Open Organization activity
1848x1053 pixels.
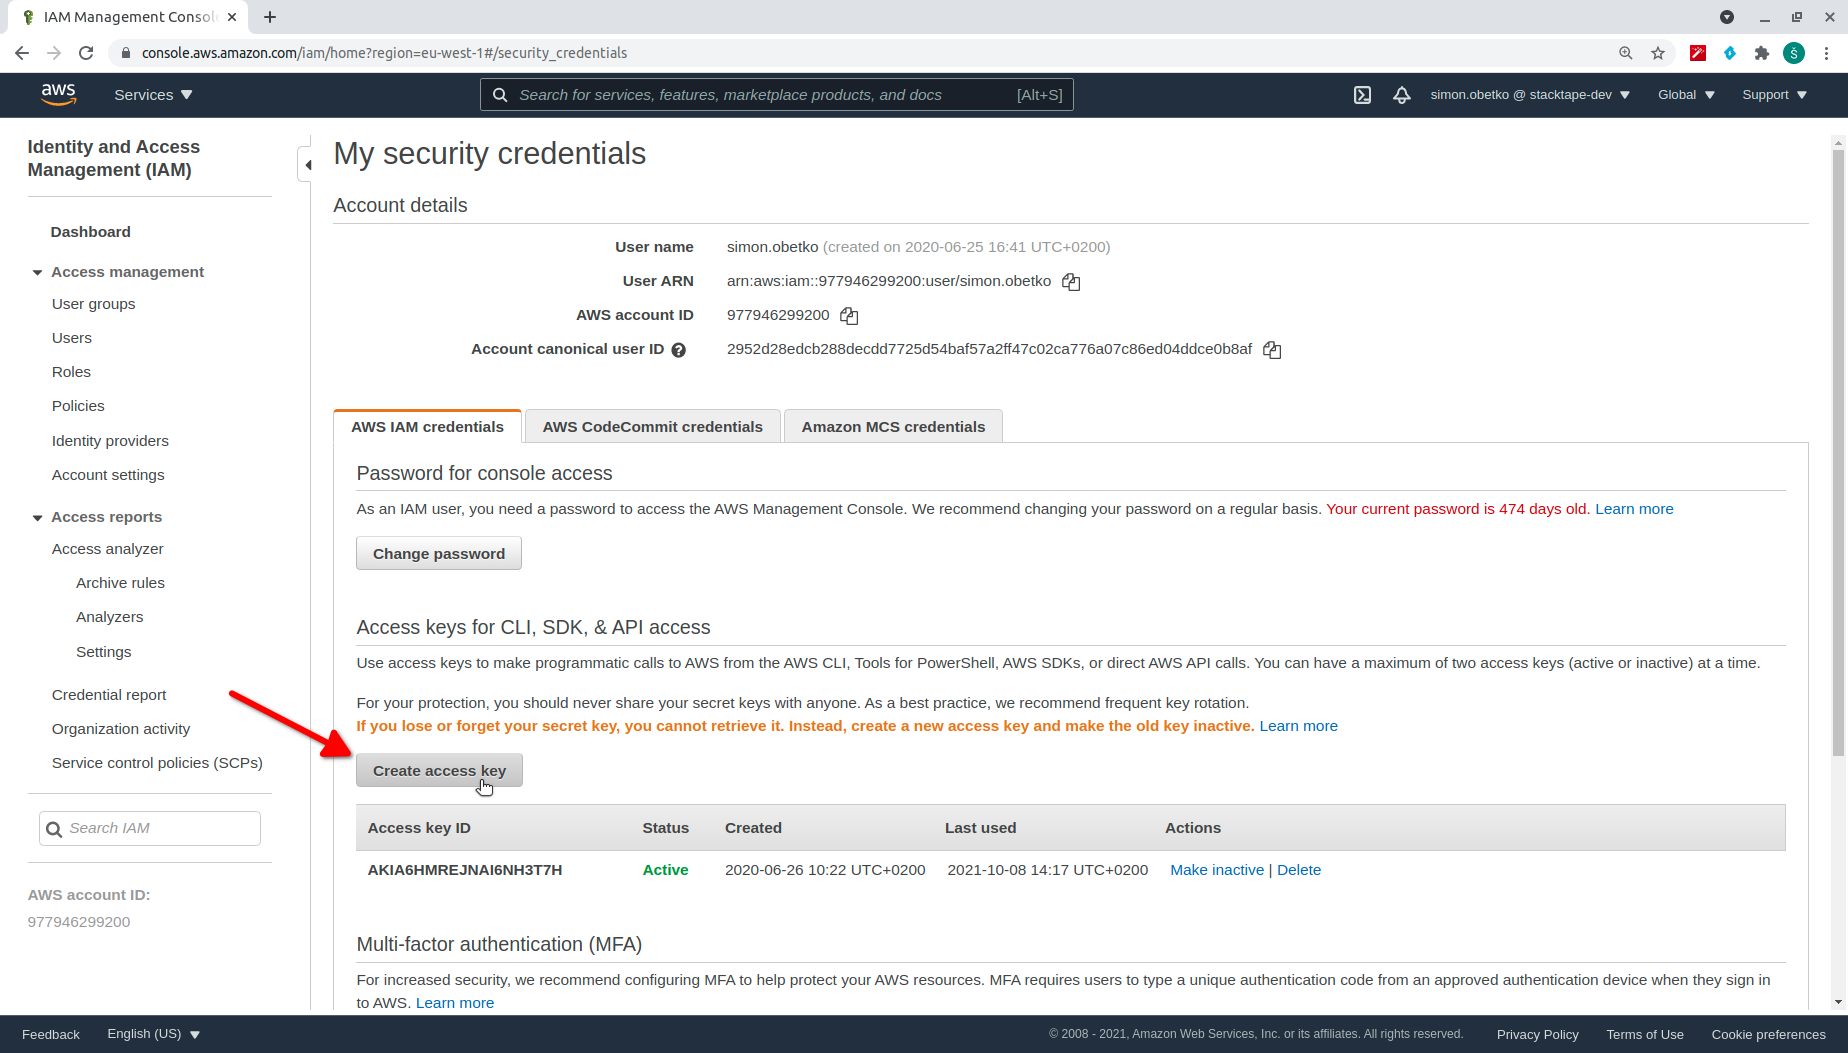coord(121,729)
